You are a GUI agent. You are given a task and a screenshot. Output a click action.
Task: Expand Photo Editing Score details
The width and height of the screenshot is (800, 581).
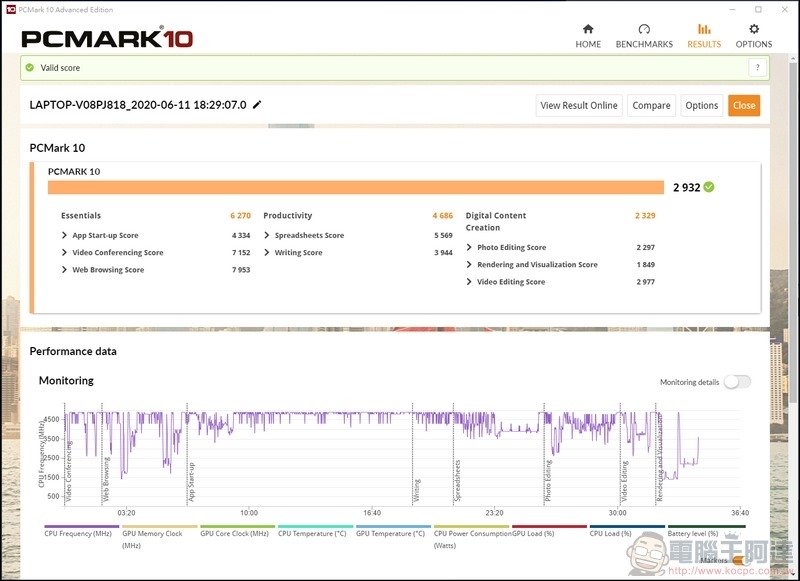point(470,247)
